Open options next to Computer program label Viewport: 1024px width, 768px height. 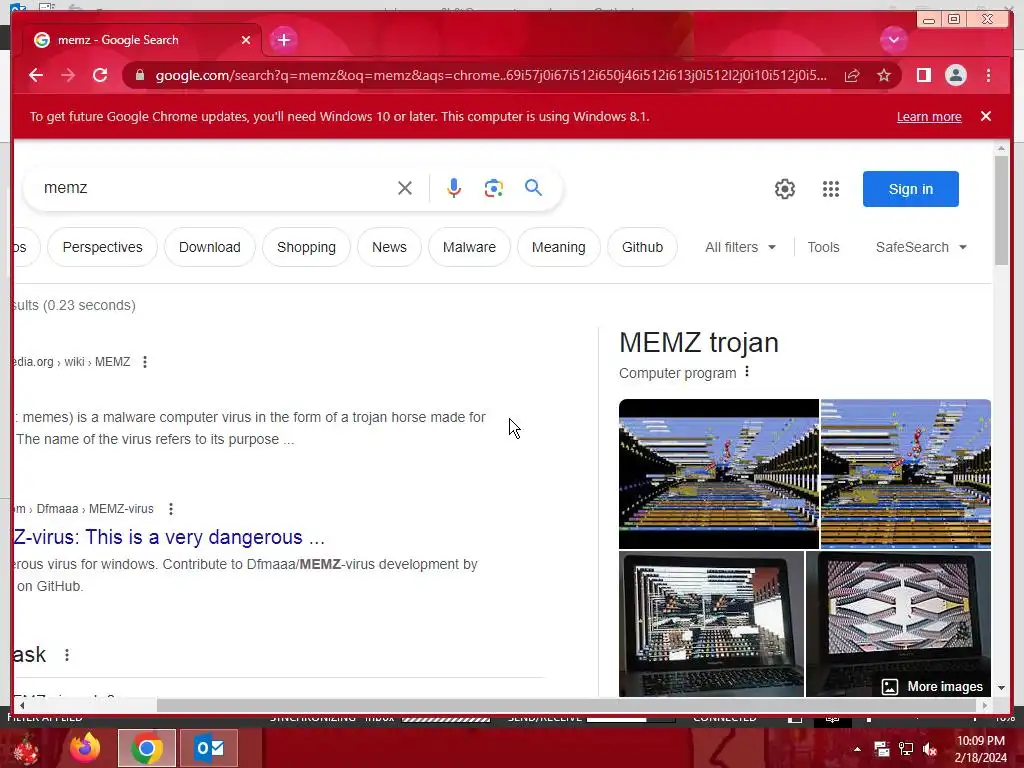click(x=747, y=372)
